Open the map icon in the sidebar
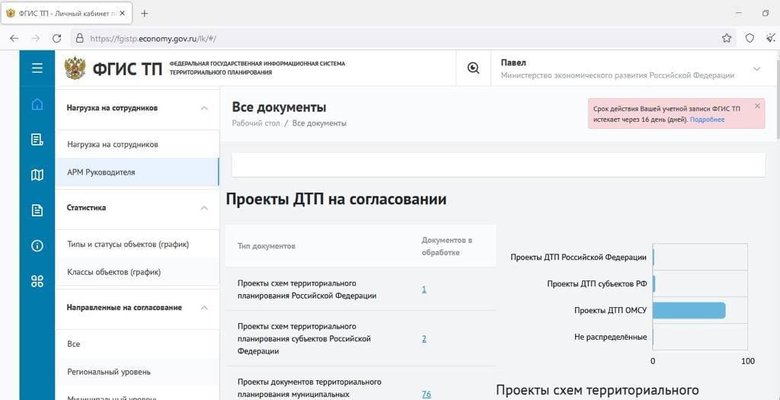Screen dimensions: 780x400 (37, 175)
